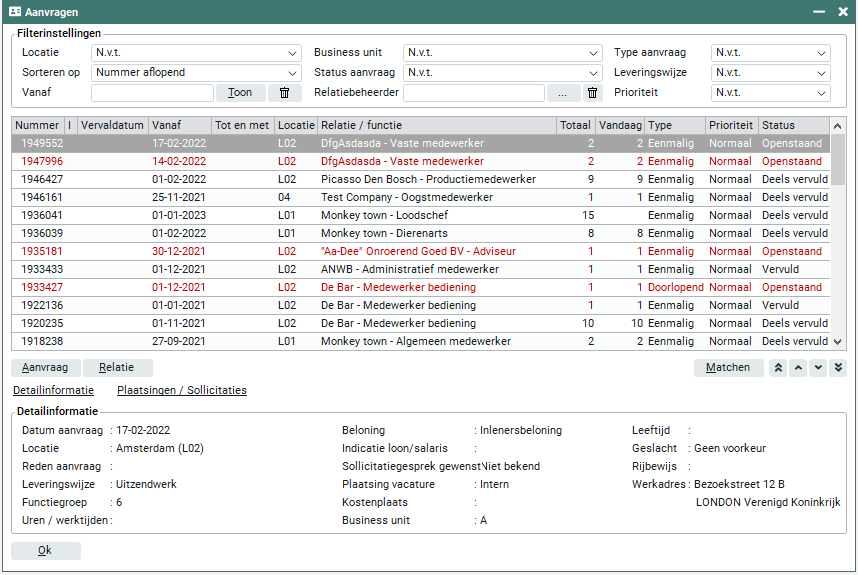This screenshot has height=575, width=858.
Task: Clear the Vanaf date with trash icon
Action: pyautogui.click(x=284, y=93)
